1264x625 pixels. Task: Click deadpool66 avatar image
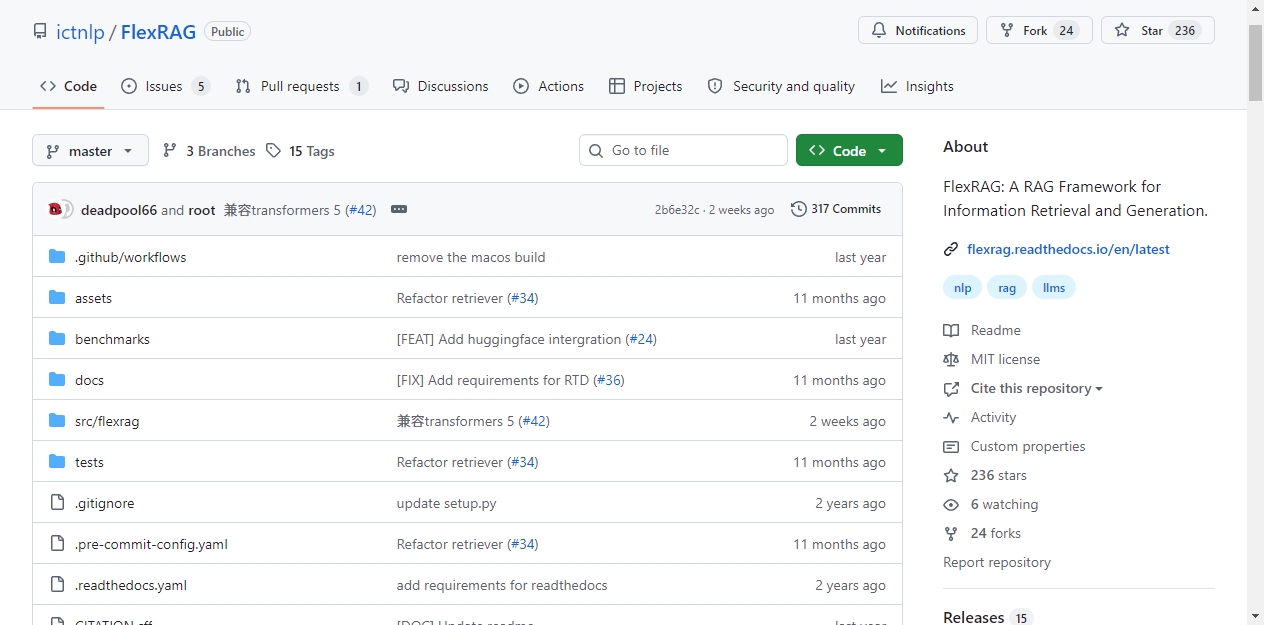coord(55,209)
